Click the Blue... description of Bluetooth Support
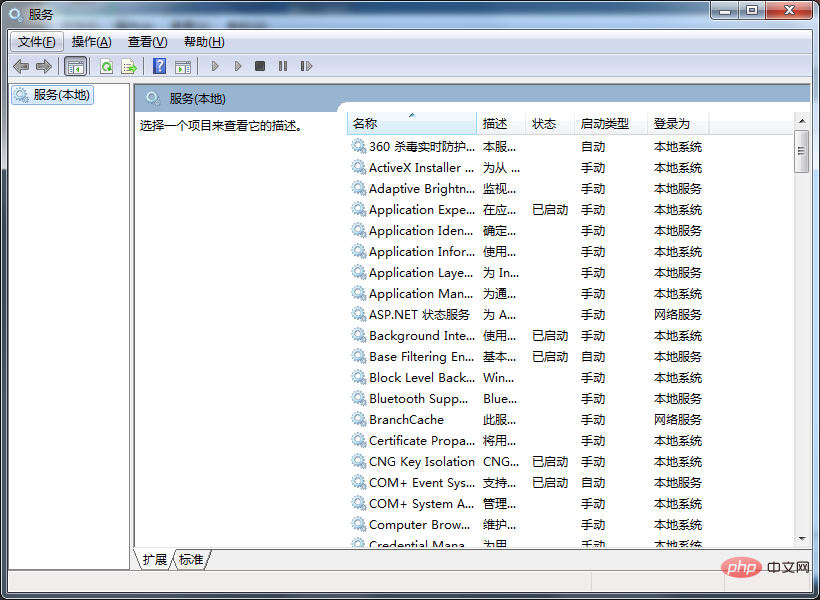 tap(500, 399)
